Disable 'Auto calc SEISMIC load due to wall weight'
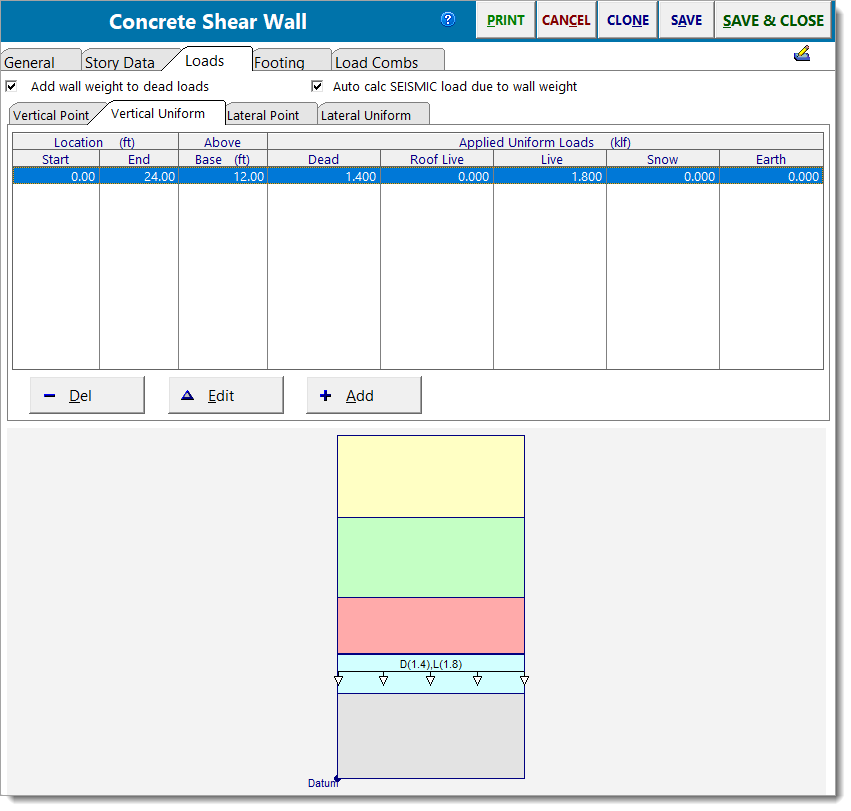 click(x=316, y=86)
